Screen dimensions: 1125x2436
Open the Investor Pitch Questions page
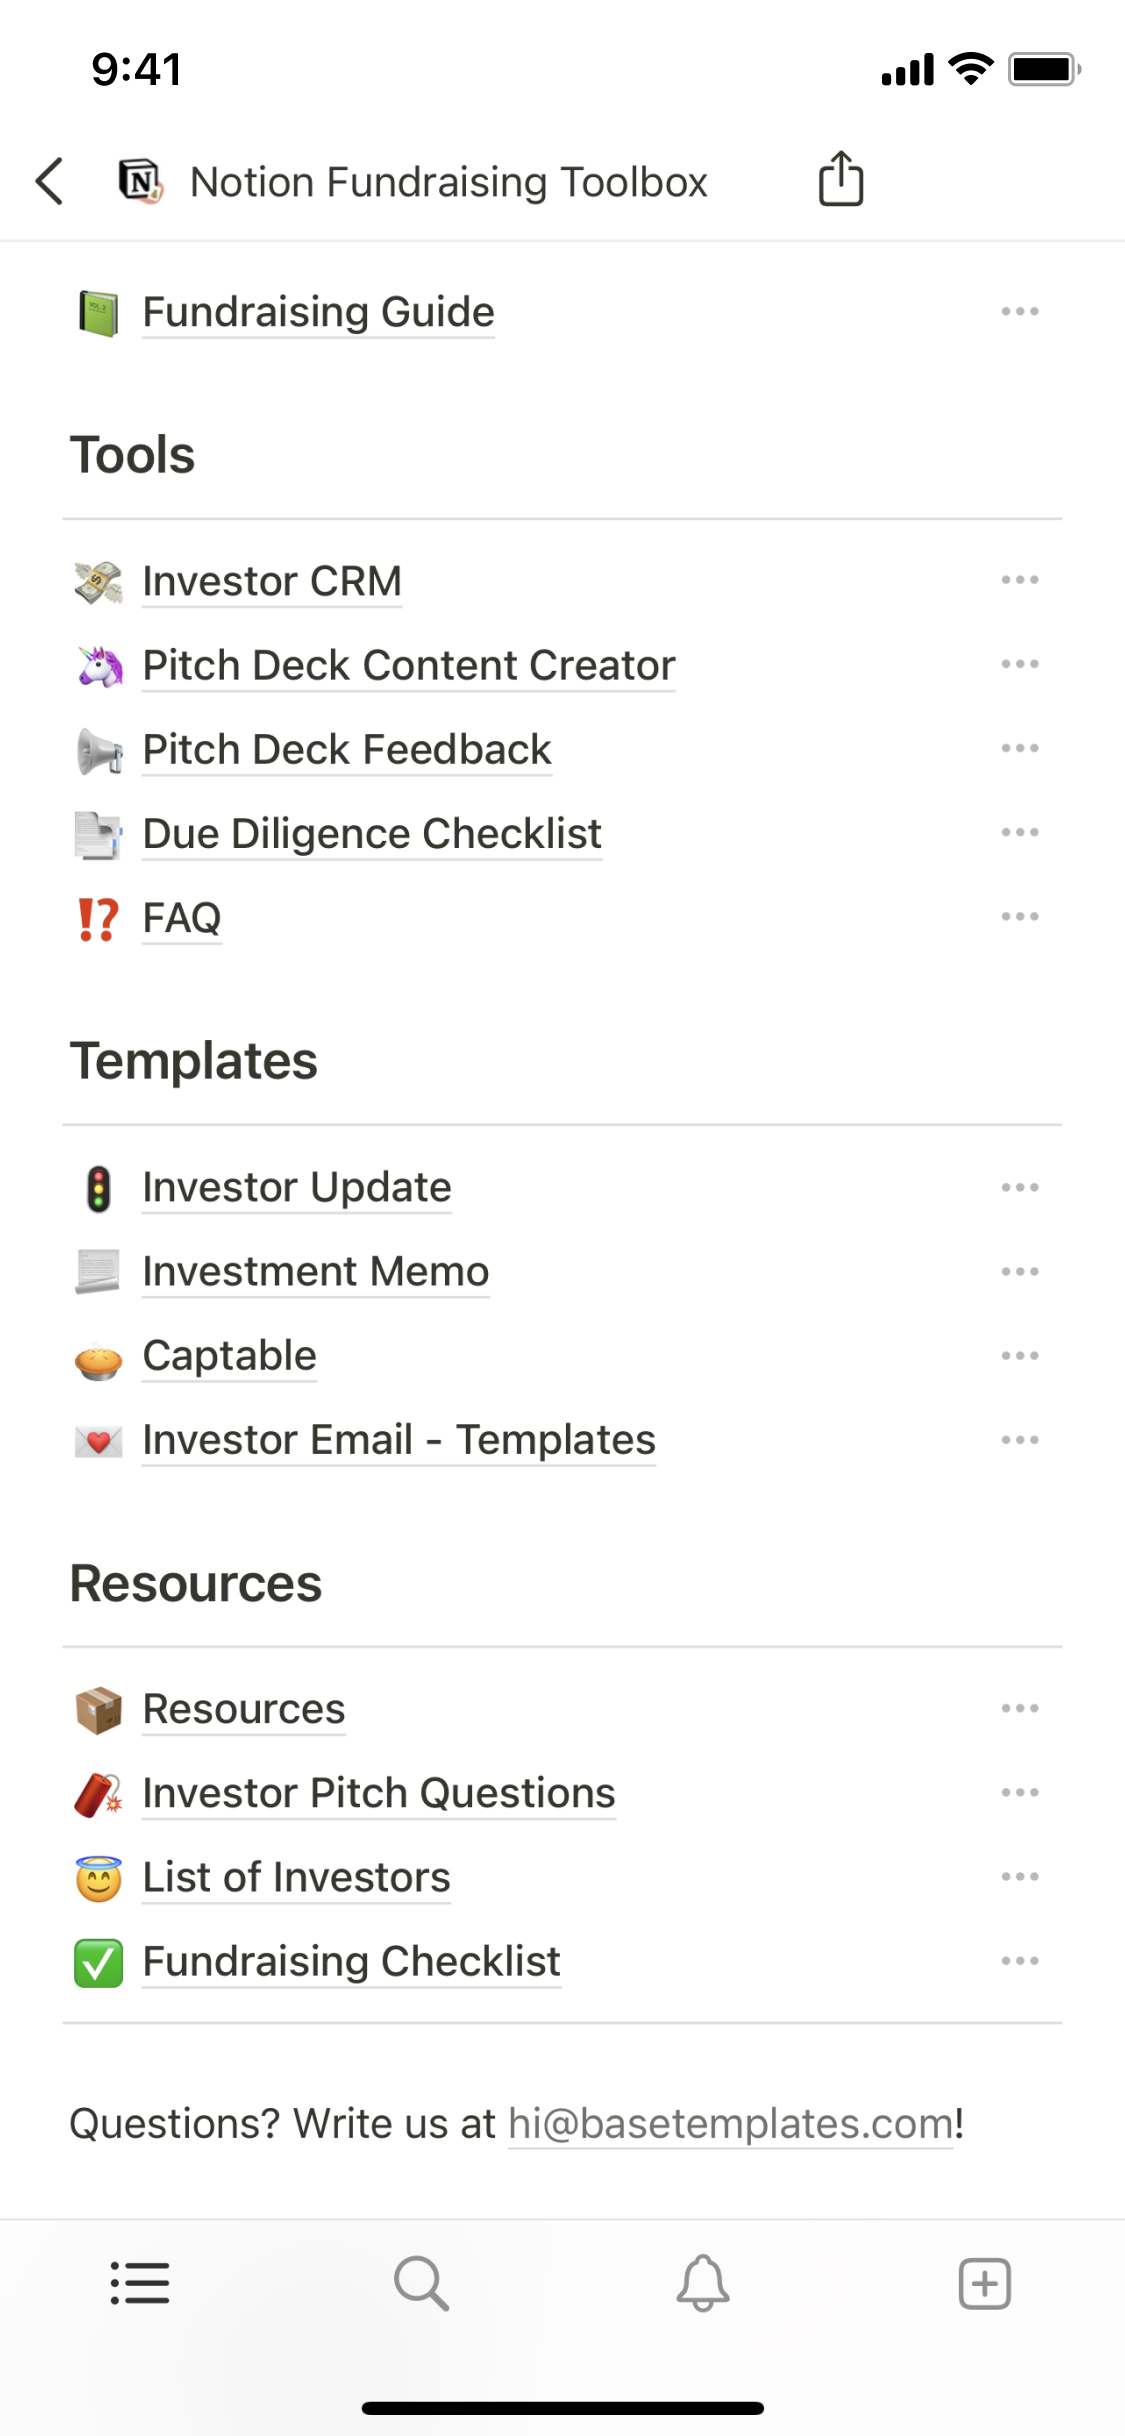379,1794
